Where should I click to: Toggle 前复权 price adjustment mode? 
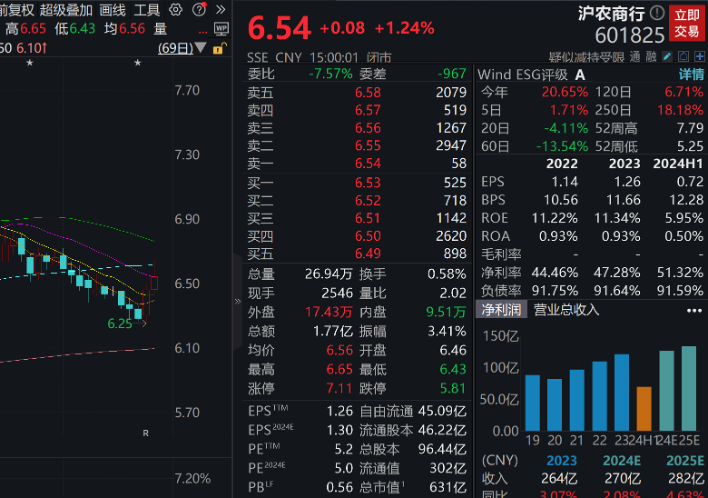pyautogui.click(x=17, y=10)
